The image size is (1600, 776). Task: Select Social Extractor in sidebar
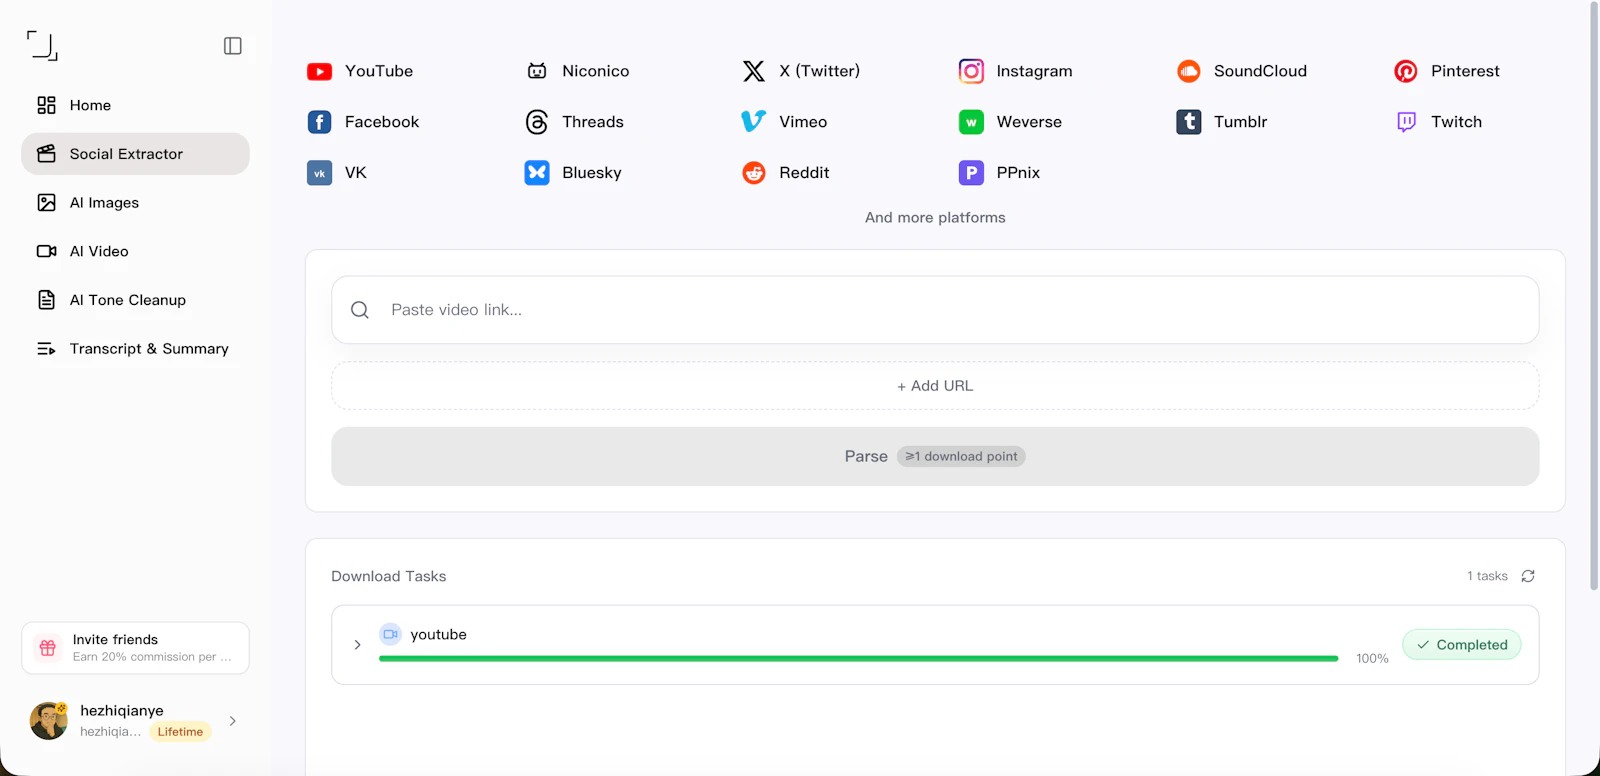tap(135, 154)
